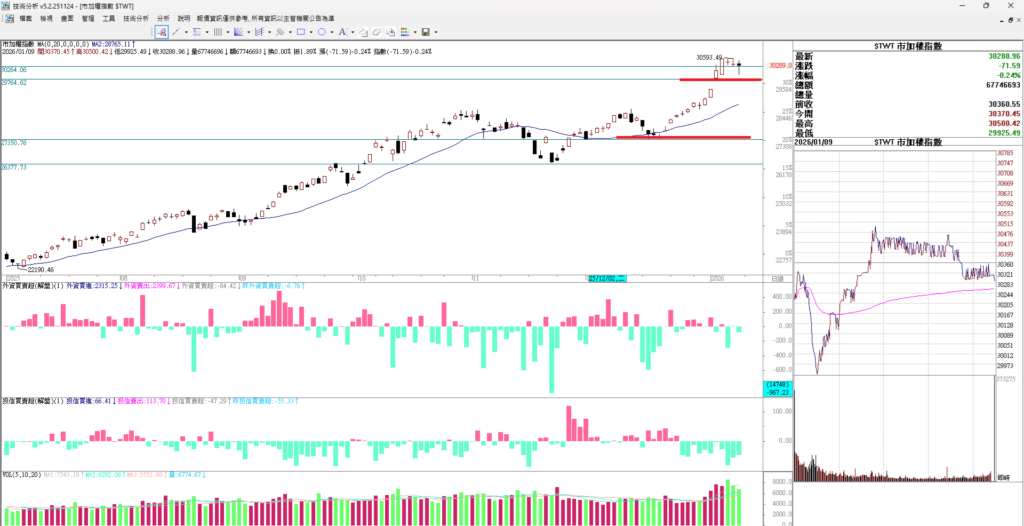Open the 工具 menu
1024x526 pixels.
coord(109,18)
